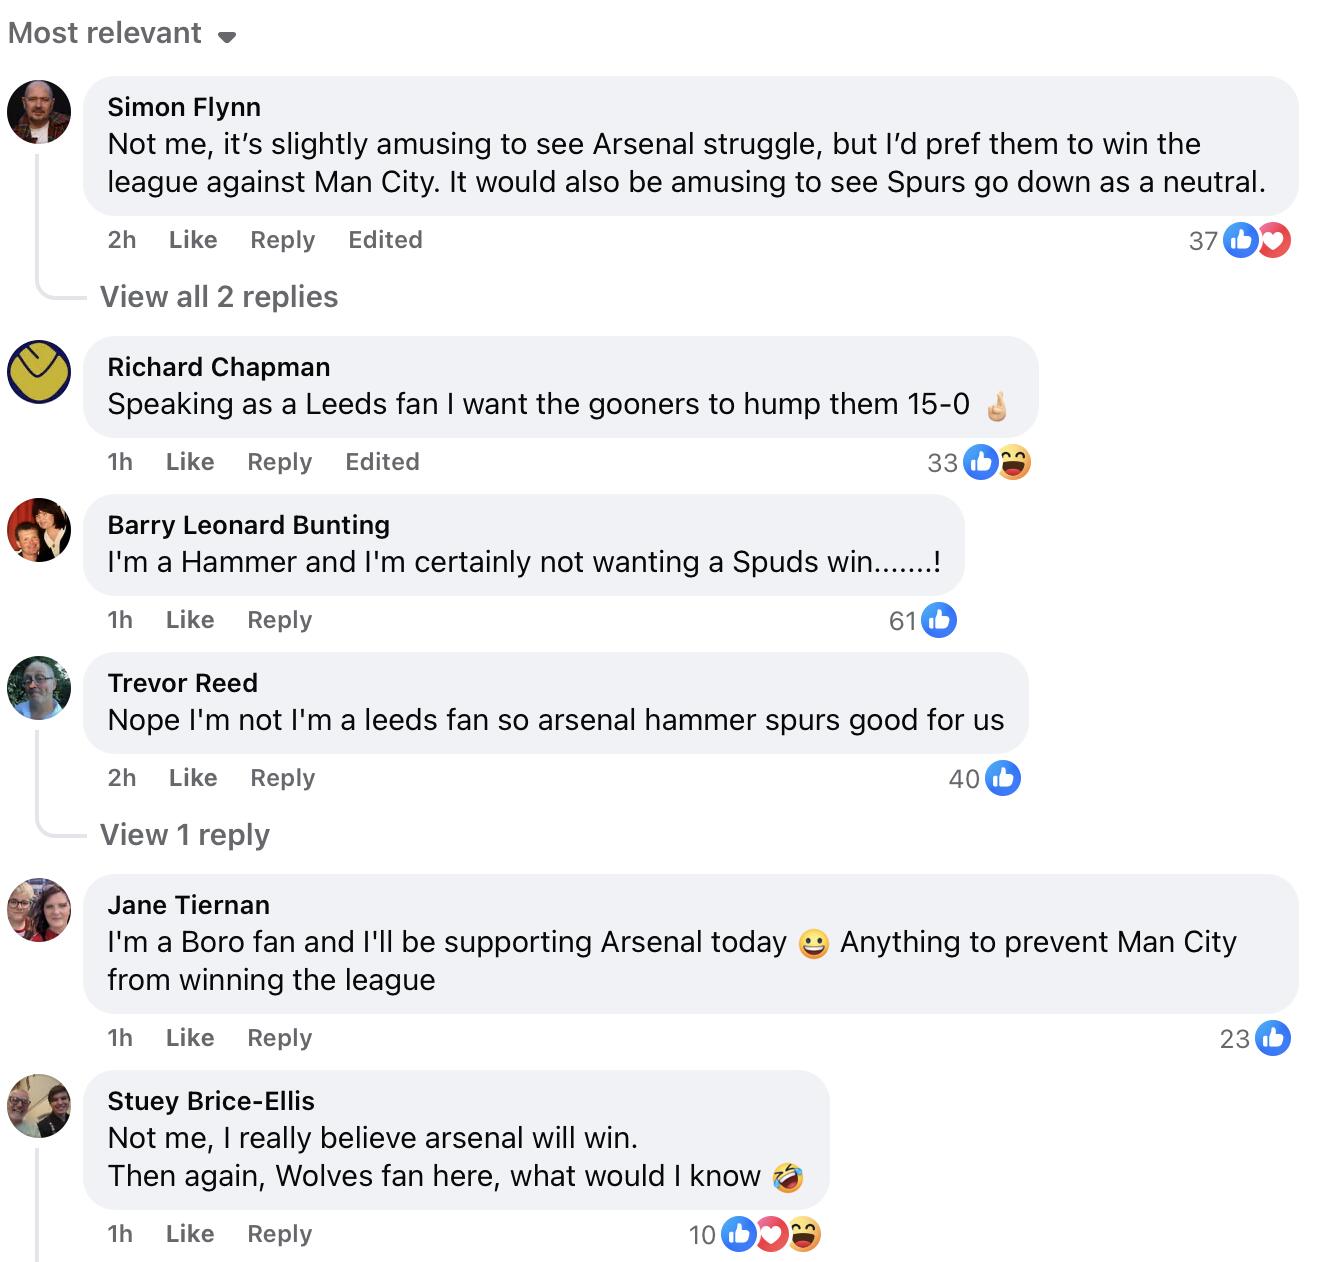Reply to Barry Leonard Bunting's comment

pyautogui.click(x=280, y=620)
